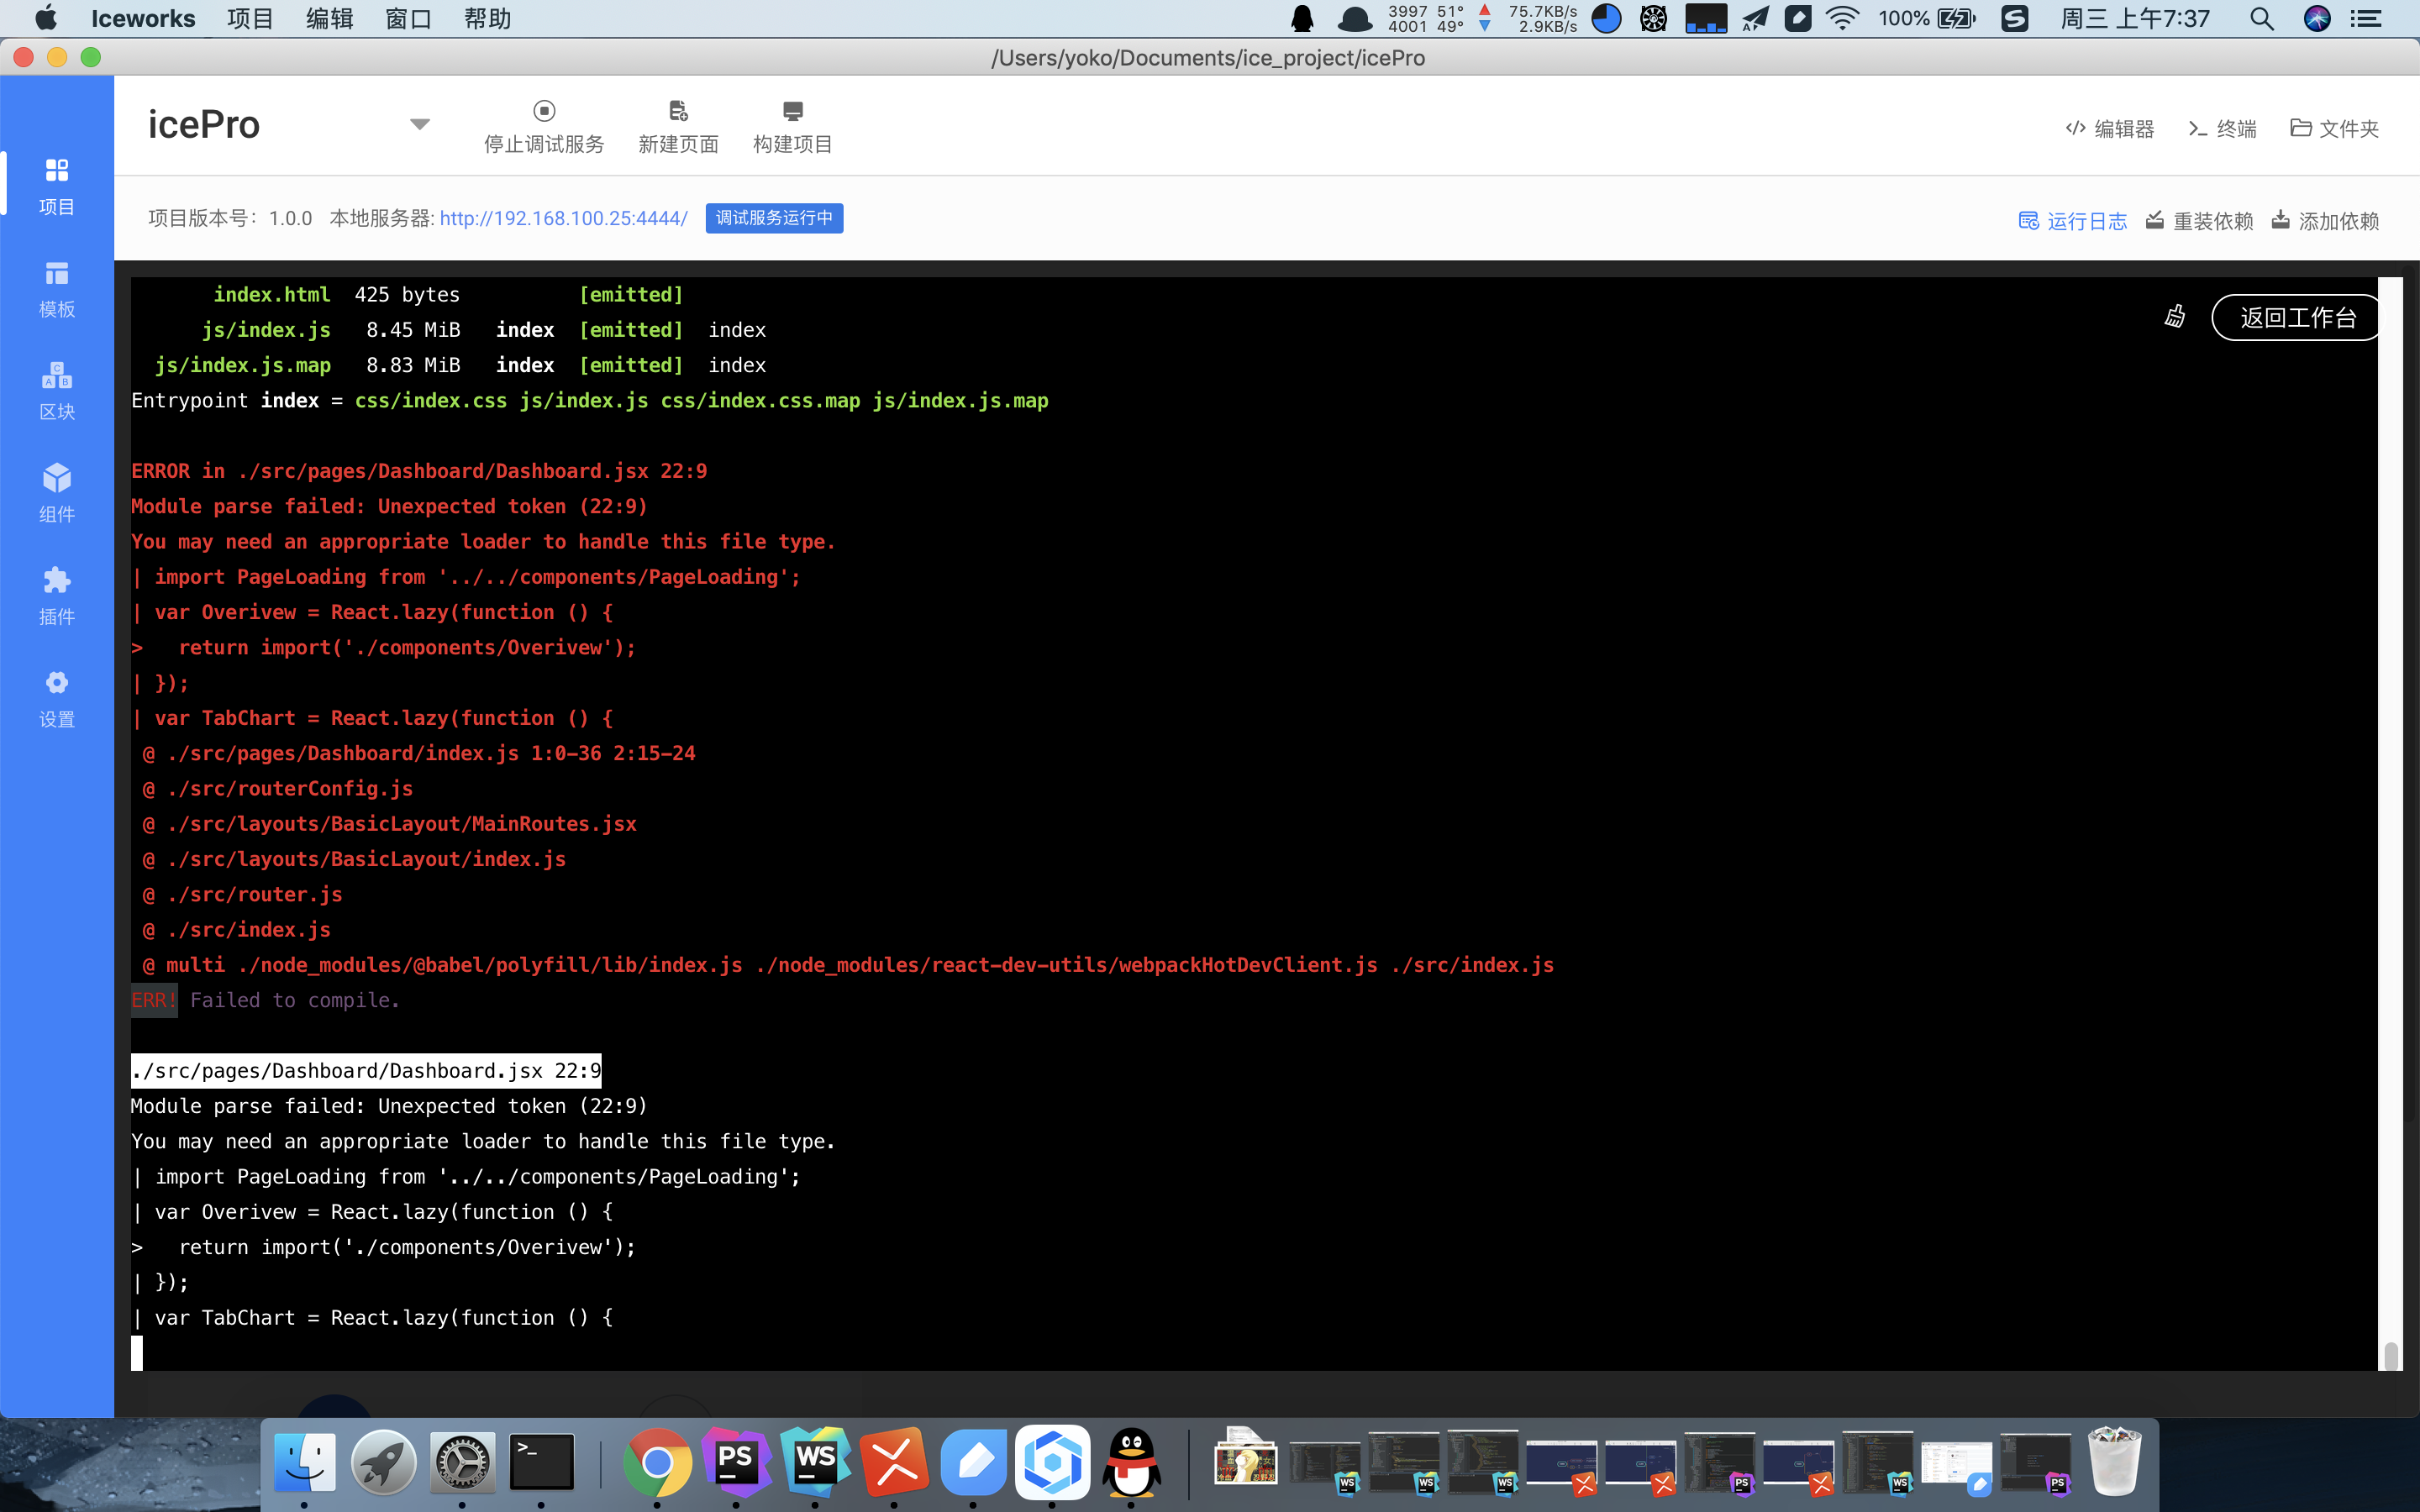Viewport: 2420px width, 1512px height.
Task: Open the 编辑 menu in the menu bar
Action: (329, 19)
